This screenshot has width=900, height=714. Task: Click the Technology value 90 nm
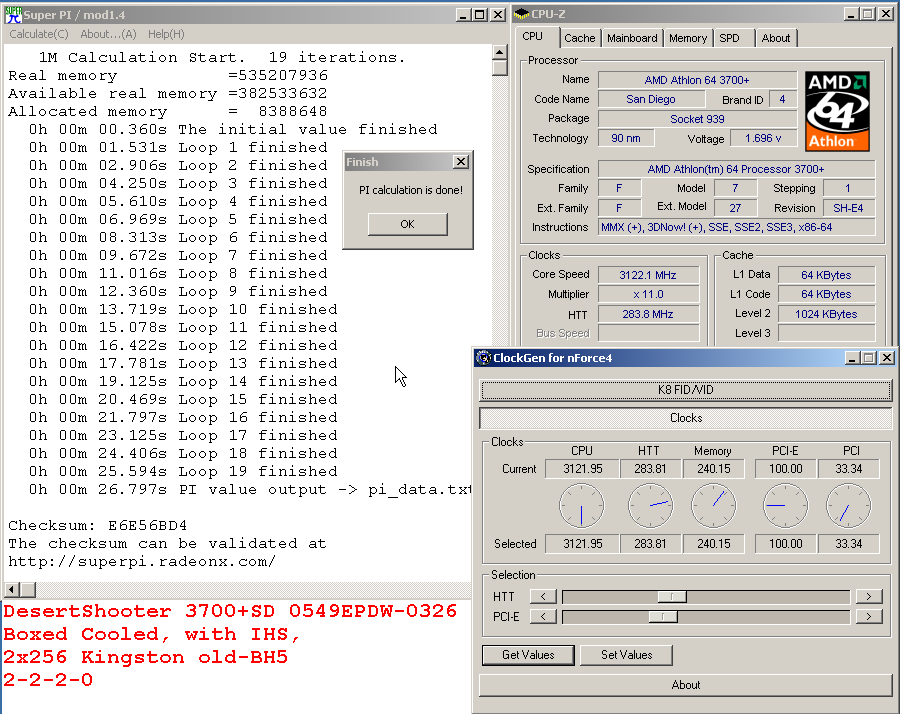[x=625, y=138]
